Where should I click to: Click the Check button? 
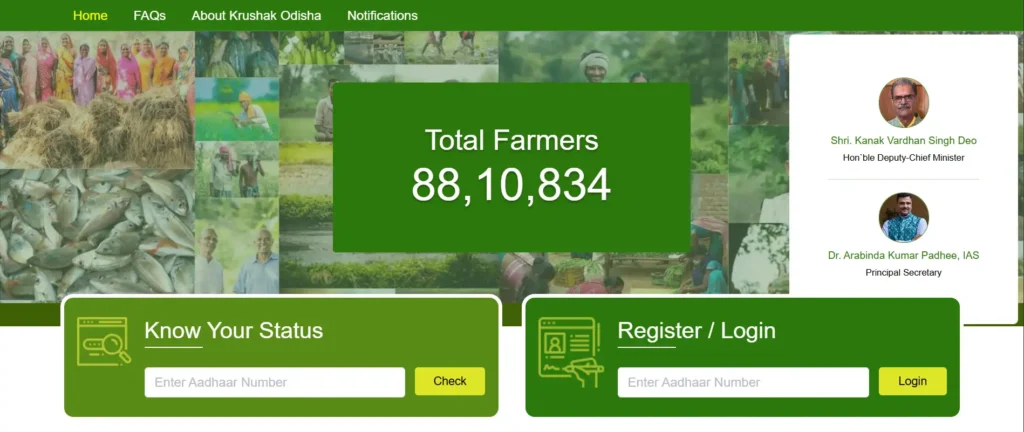click(x=450, y=381)
